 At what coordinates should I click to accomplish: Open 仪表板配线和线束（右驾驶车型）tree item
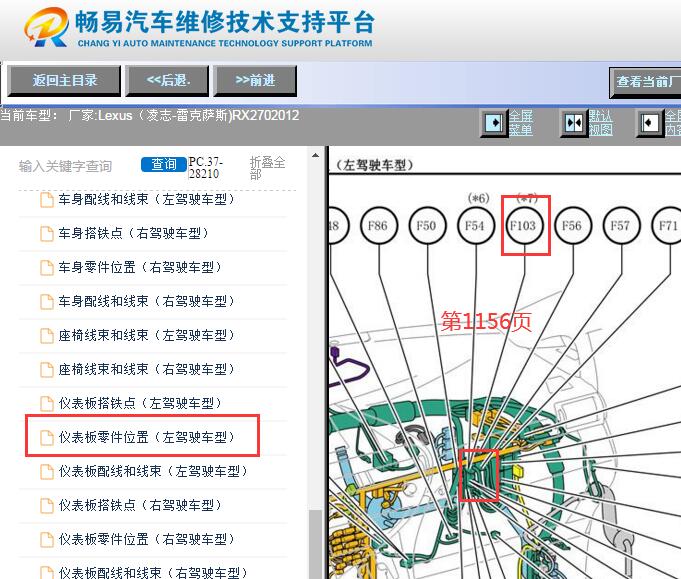(x=153, y=572)
